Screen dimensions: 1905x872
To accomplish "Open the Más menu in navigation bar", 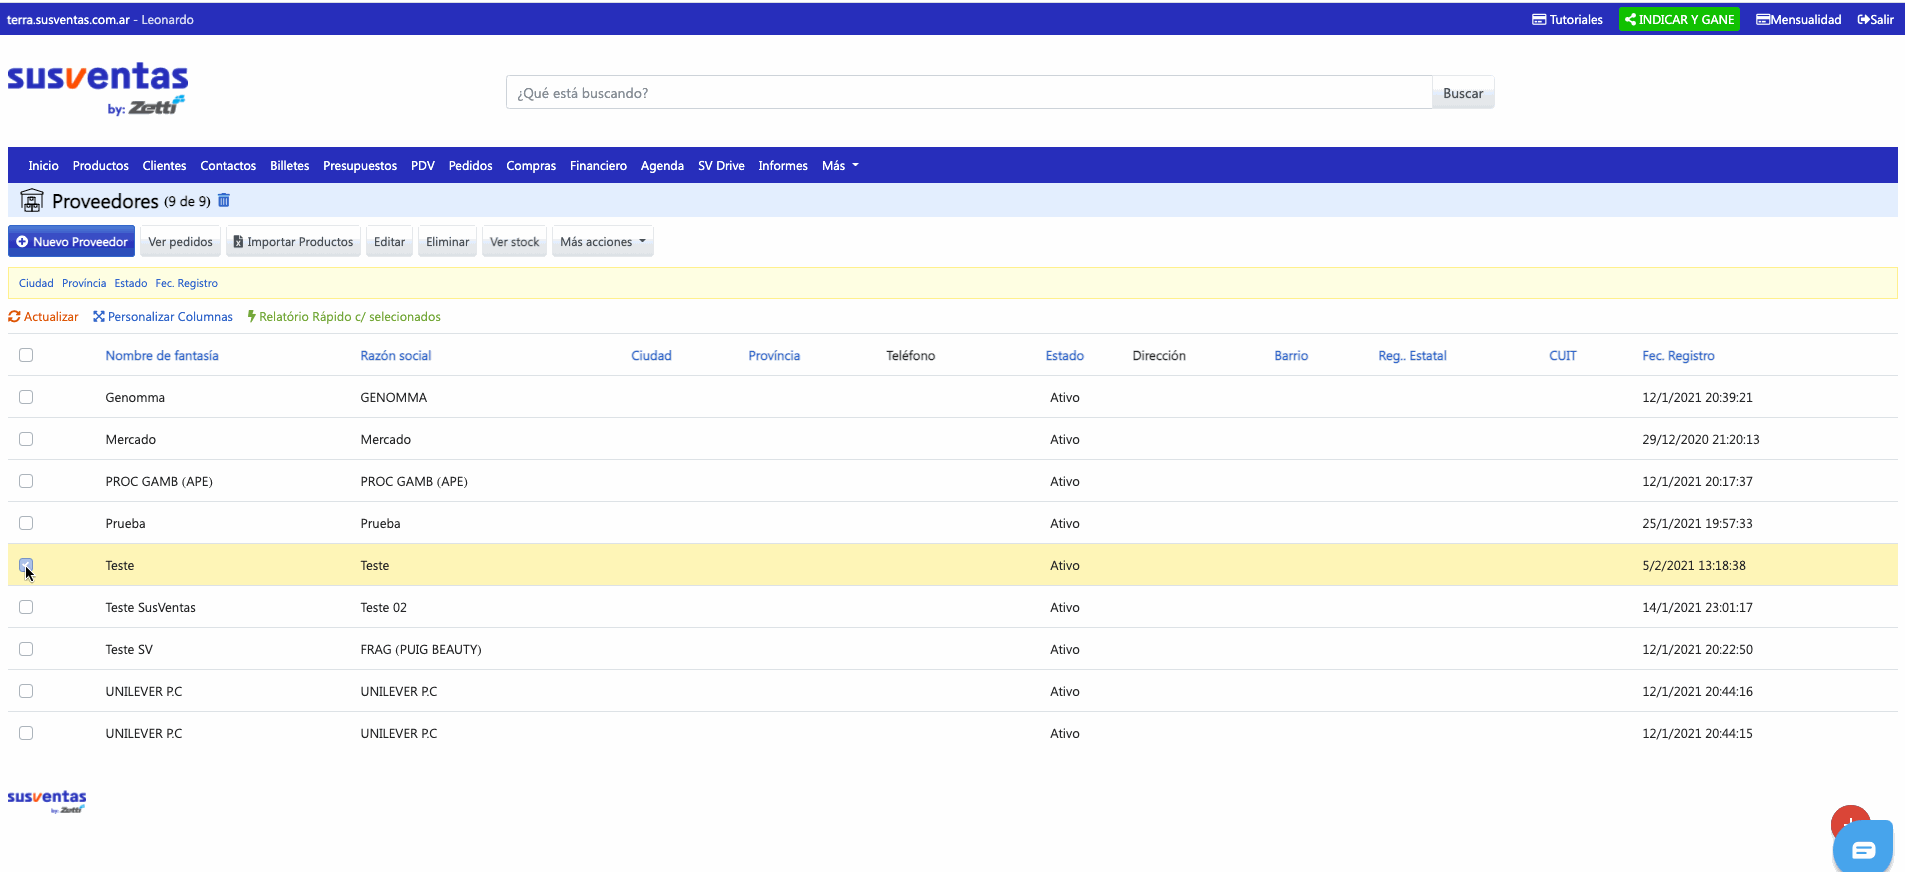I will (840, 166).
